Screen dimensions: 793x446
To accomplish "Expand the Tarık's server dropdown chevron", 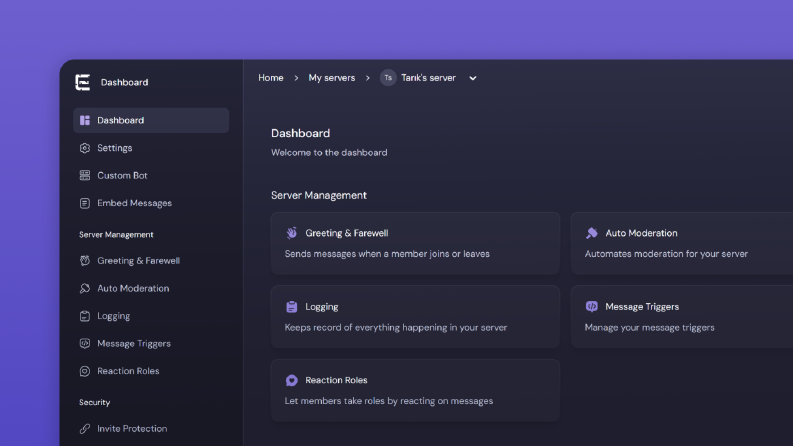I will tap(472, 78).
